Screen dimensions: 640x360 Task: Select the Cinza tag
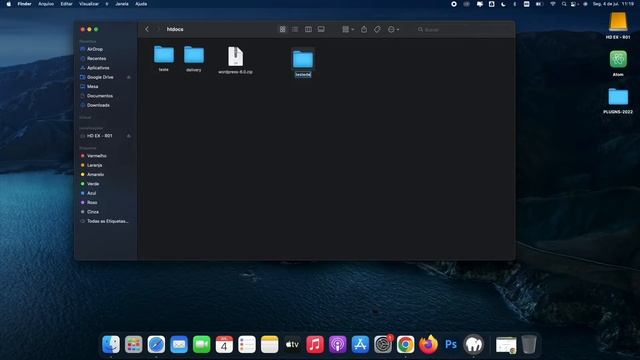[93, 212]
